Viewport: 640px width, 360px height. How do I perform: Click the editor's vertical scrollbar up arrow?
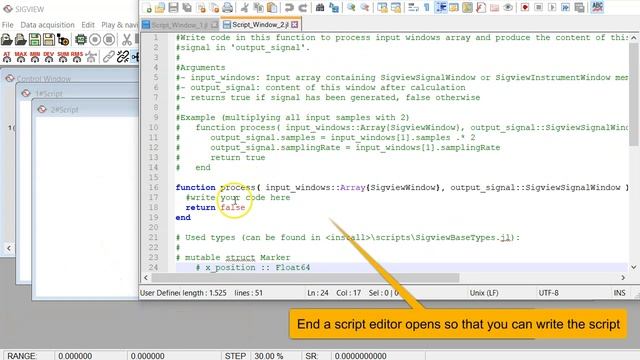tap(633, 38)
